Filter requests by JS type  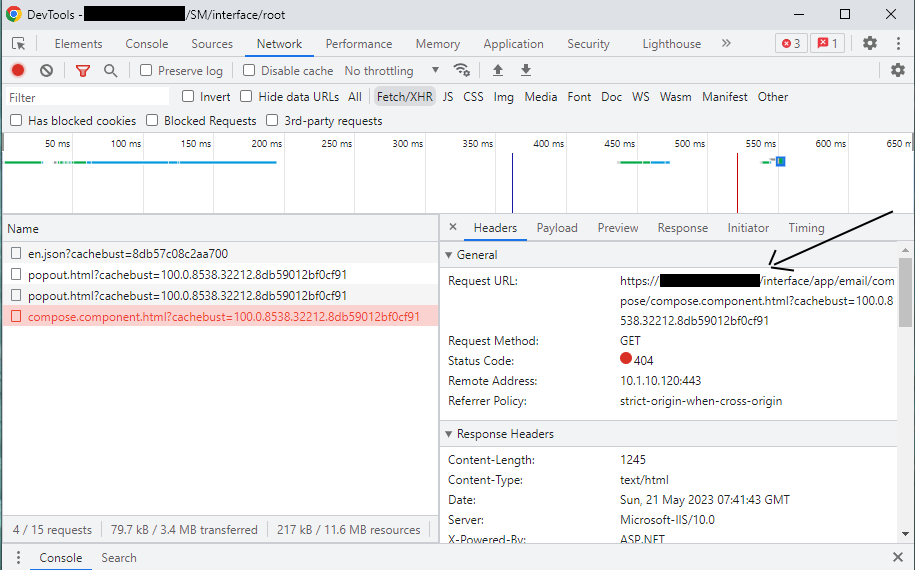pos(448,97)
